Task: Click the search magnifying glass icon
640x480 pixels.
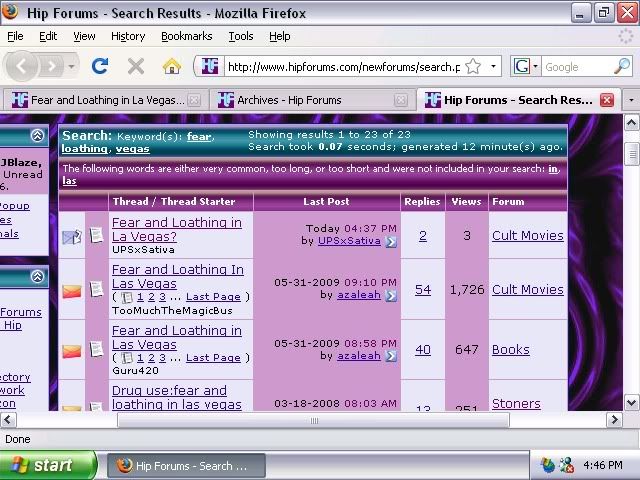Action: tap(622, 66)
